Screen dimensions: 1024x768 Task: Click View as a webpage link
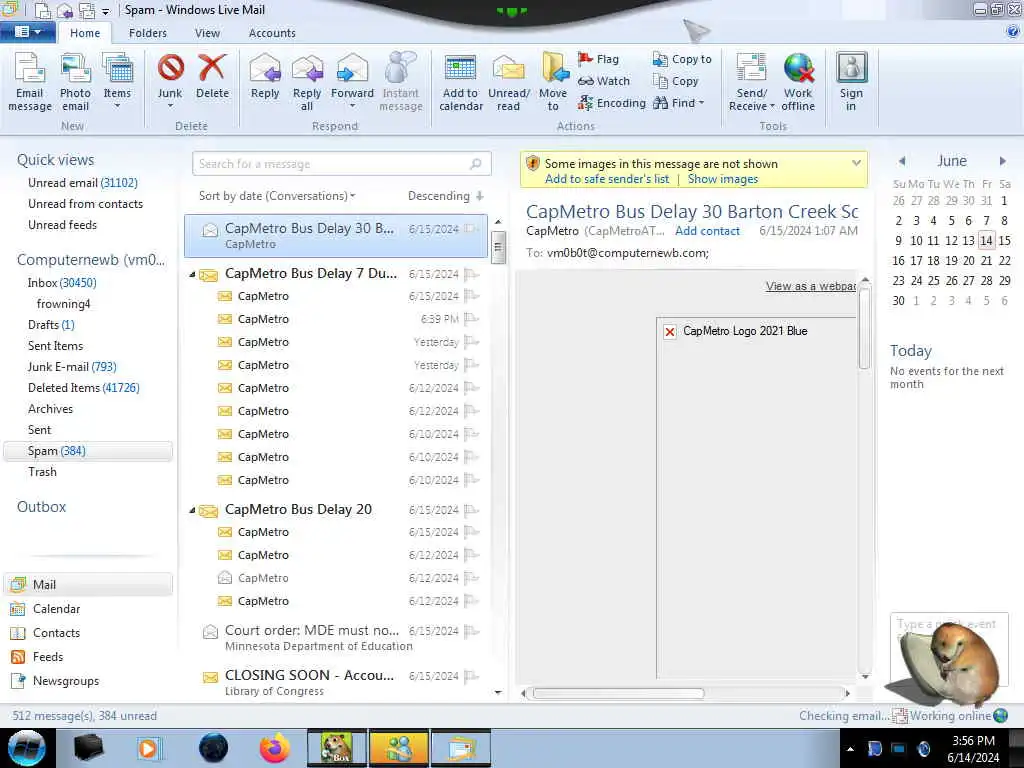(x=810, y=286)
